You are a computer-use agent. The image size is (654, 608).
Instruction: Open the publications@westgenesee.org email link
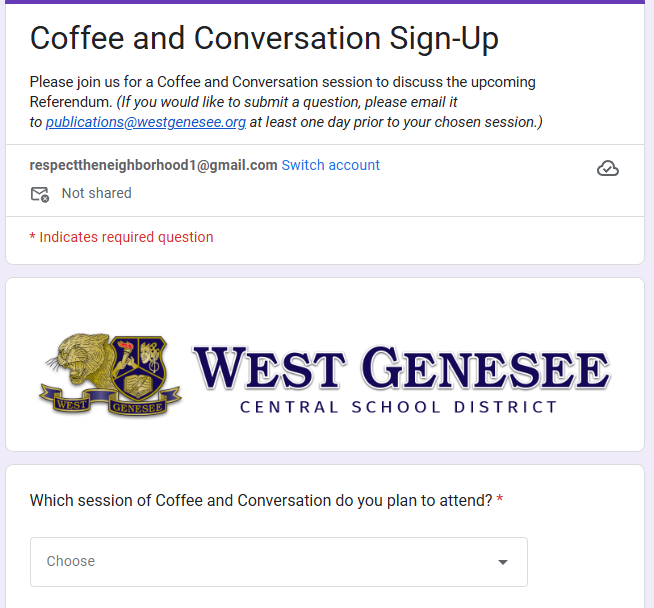click(x=145, y=122)
